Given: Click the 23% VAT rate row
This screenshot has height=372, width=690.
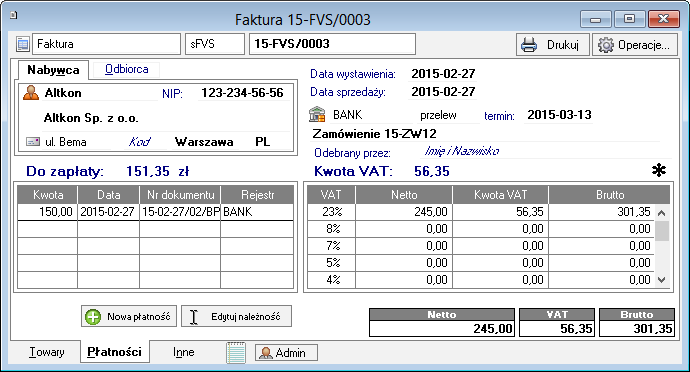Looking at the screenshot, I should pyautogui.click(x=481, y=212).
